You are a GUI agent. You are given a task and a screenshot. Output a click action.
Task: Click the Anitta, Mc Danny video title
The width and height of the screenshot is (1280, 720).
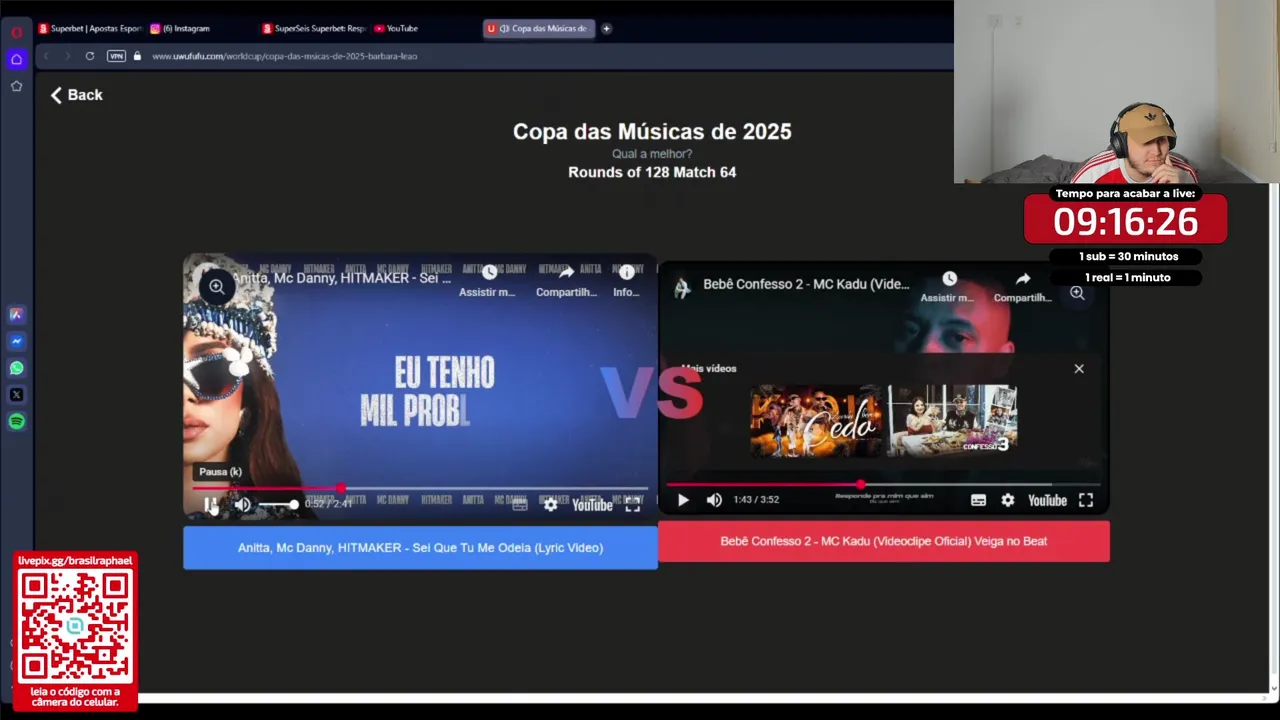click(x=342, y=278)
